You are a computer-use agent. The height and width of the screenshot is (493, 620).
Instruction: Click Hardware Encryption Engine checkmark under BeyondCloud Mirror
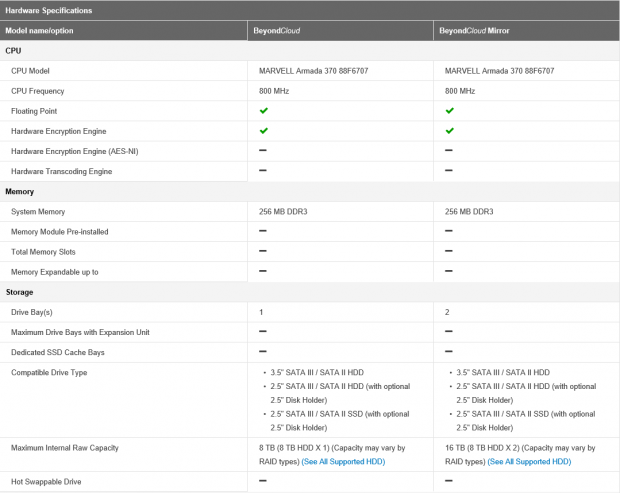tap(450, 131)
